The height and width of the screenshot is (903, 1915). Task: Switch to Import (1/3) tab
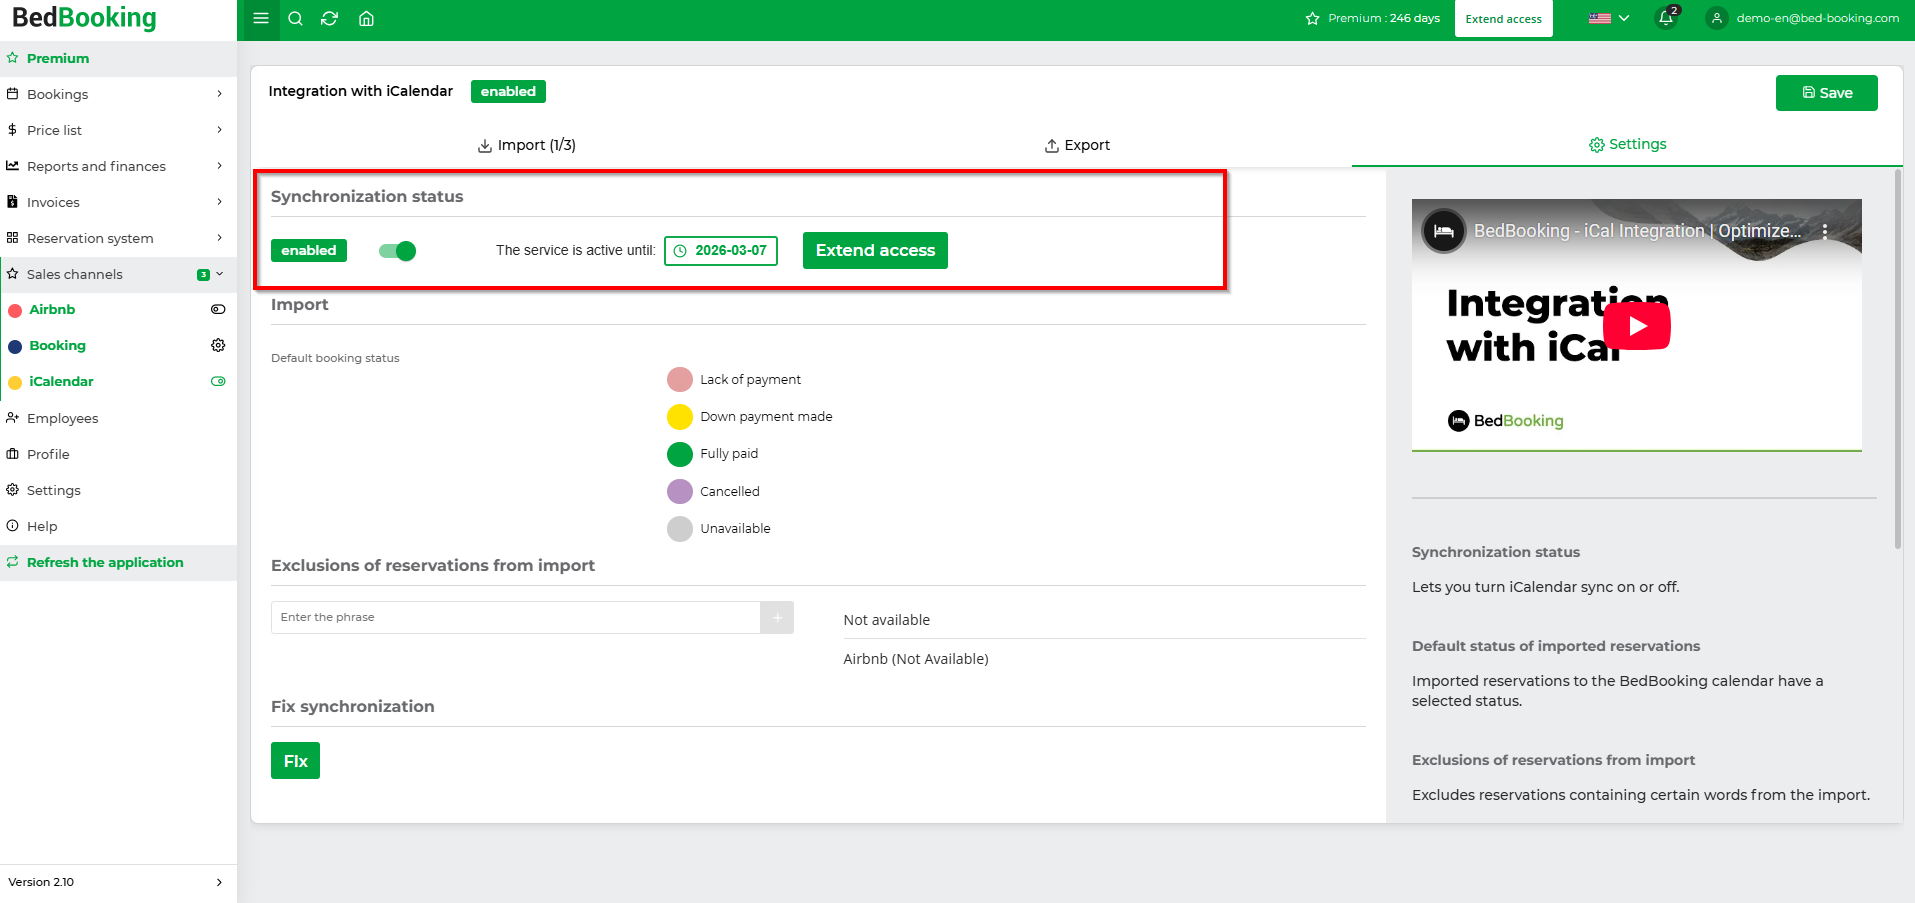(x=527, y=145)
